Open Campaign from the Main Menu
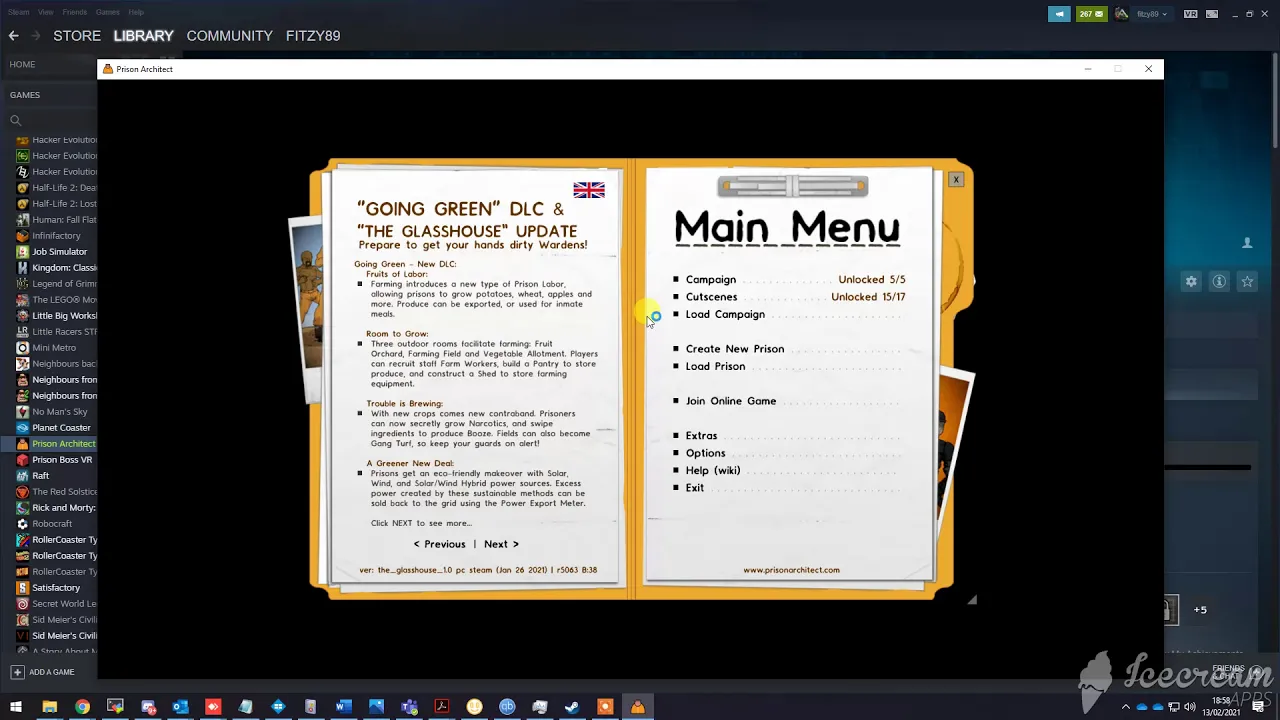Screen dimensions: 1280x720 [x=711, y=280]
